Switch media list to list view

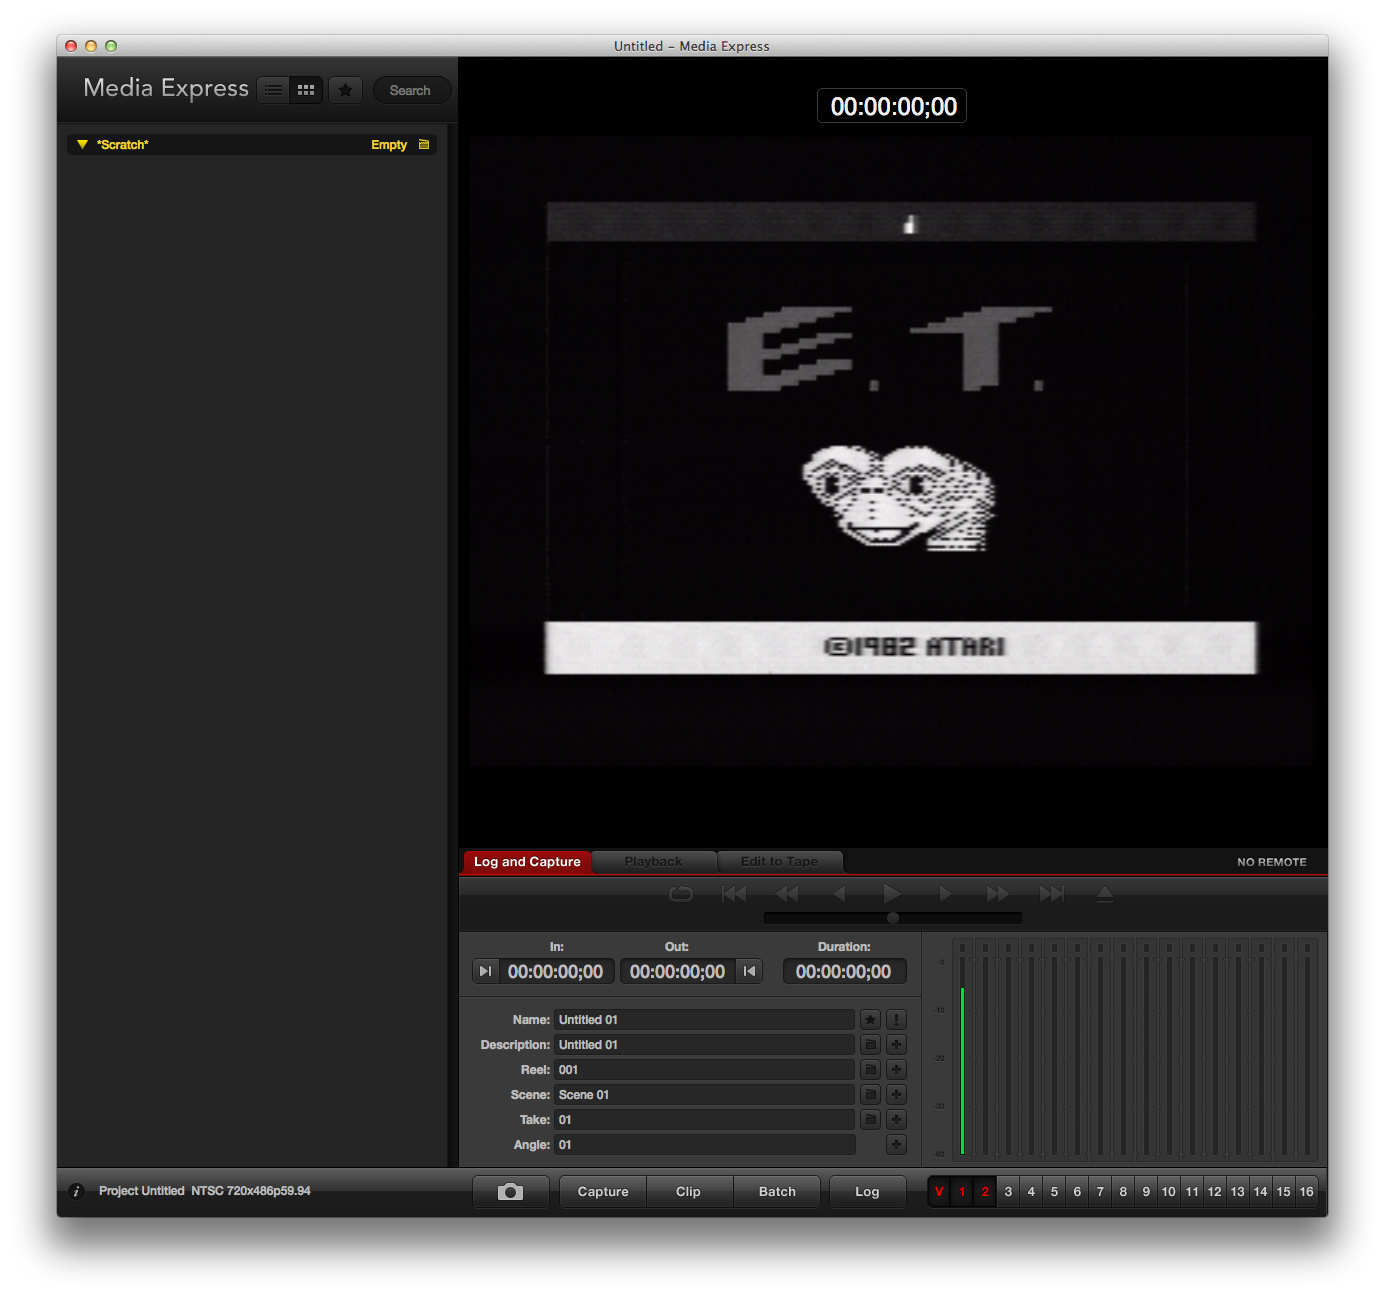273,90
